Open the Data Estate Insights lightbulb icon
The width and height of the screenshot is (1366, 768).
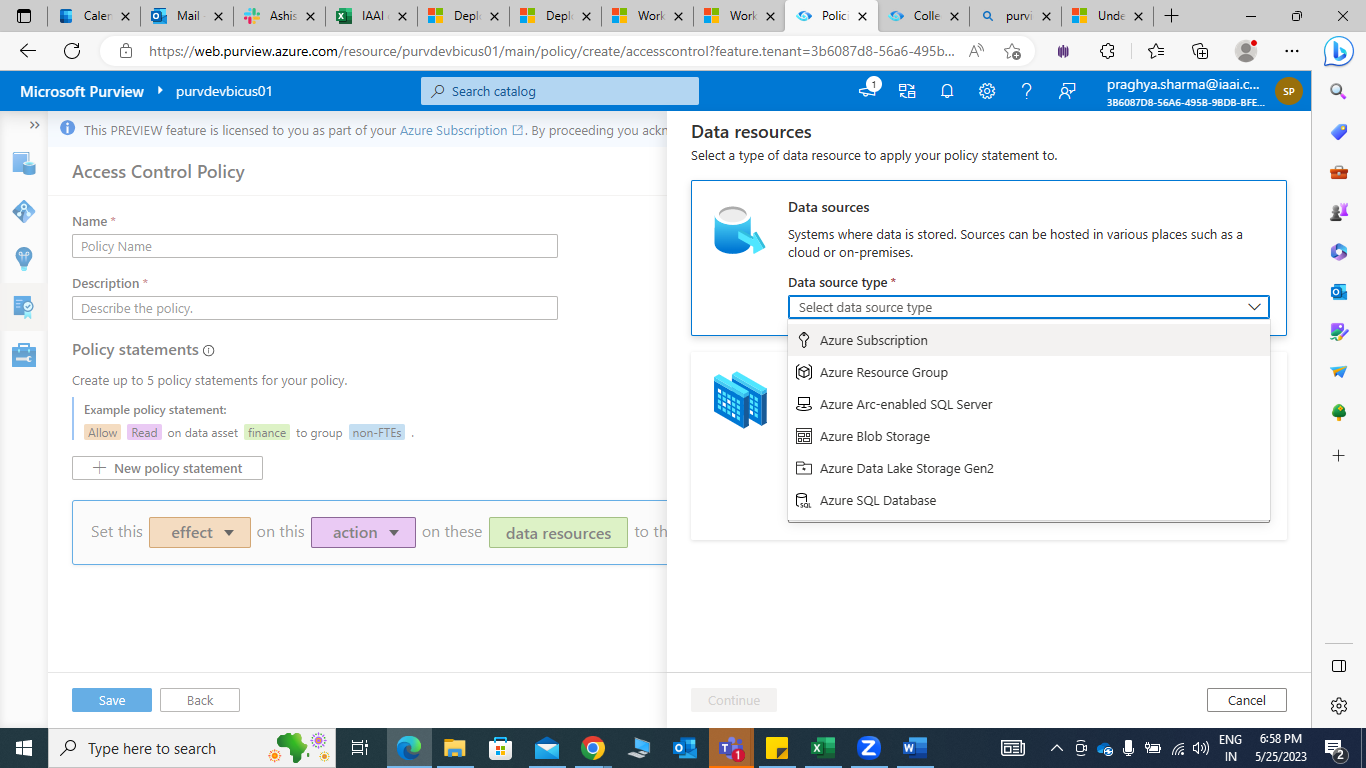coord(24,259)
